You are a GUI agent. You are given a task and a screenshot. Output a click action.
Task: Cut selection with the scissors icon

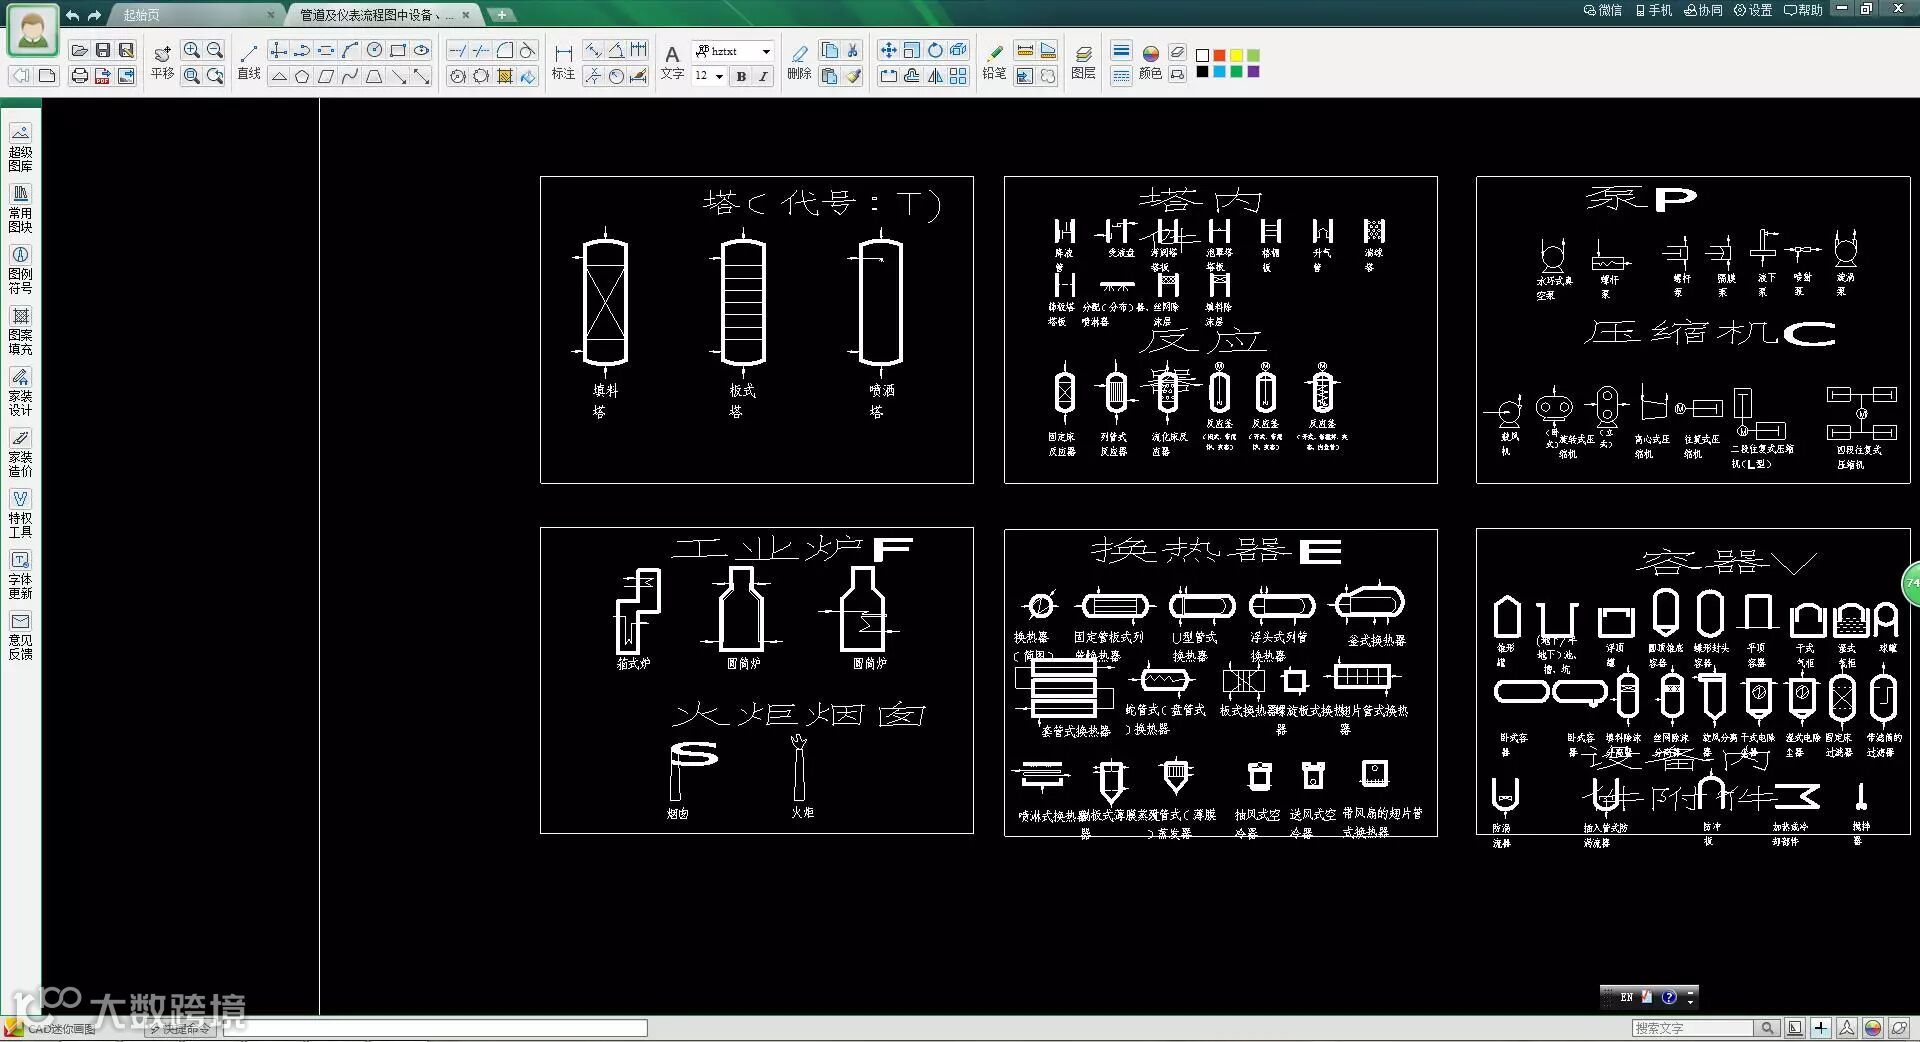coord(853,50)
